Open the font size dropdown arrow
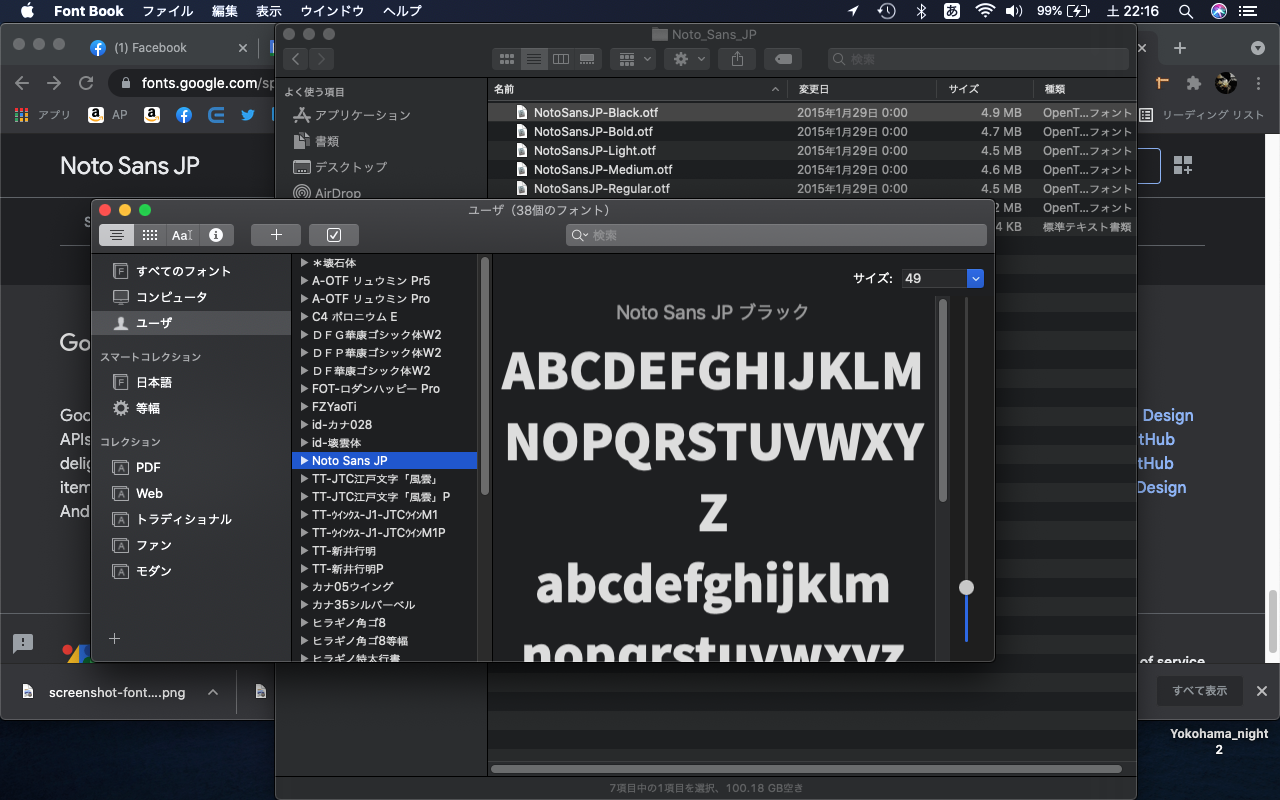 click(976, 279)
